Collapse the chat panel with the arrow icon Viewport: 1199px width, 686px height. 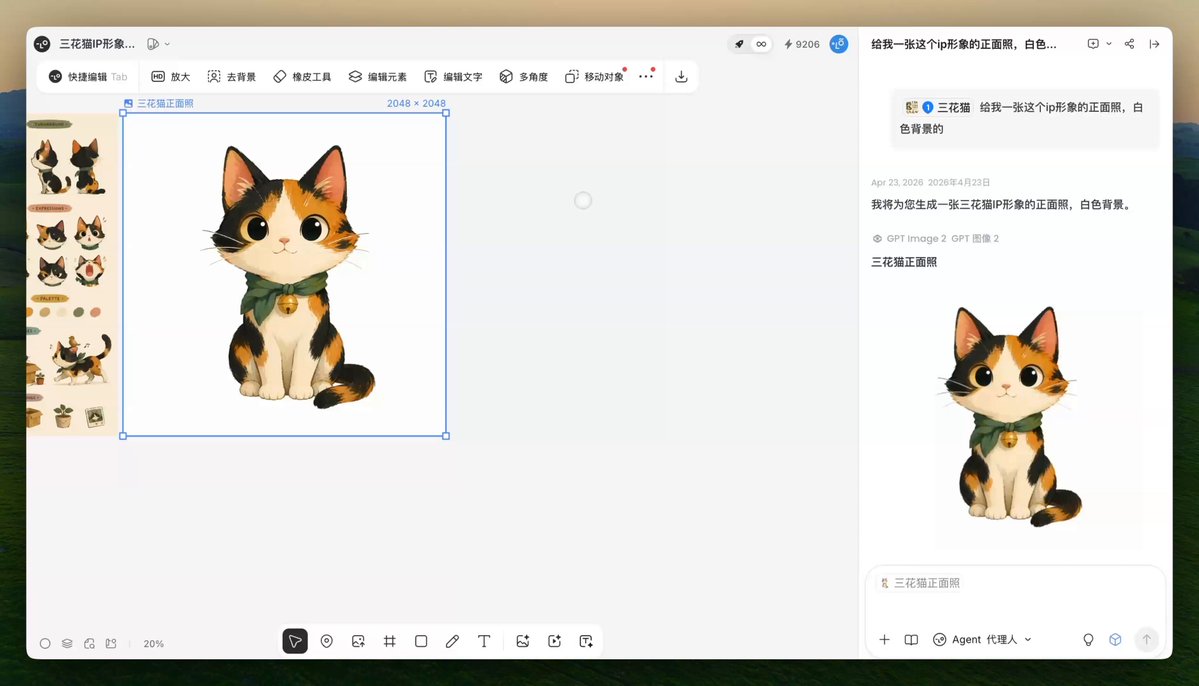[1154, 44]
